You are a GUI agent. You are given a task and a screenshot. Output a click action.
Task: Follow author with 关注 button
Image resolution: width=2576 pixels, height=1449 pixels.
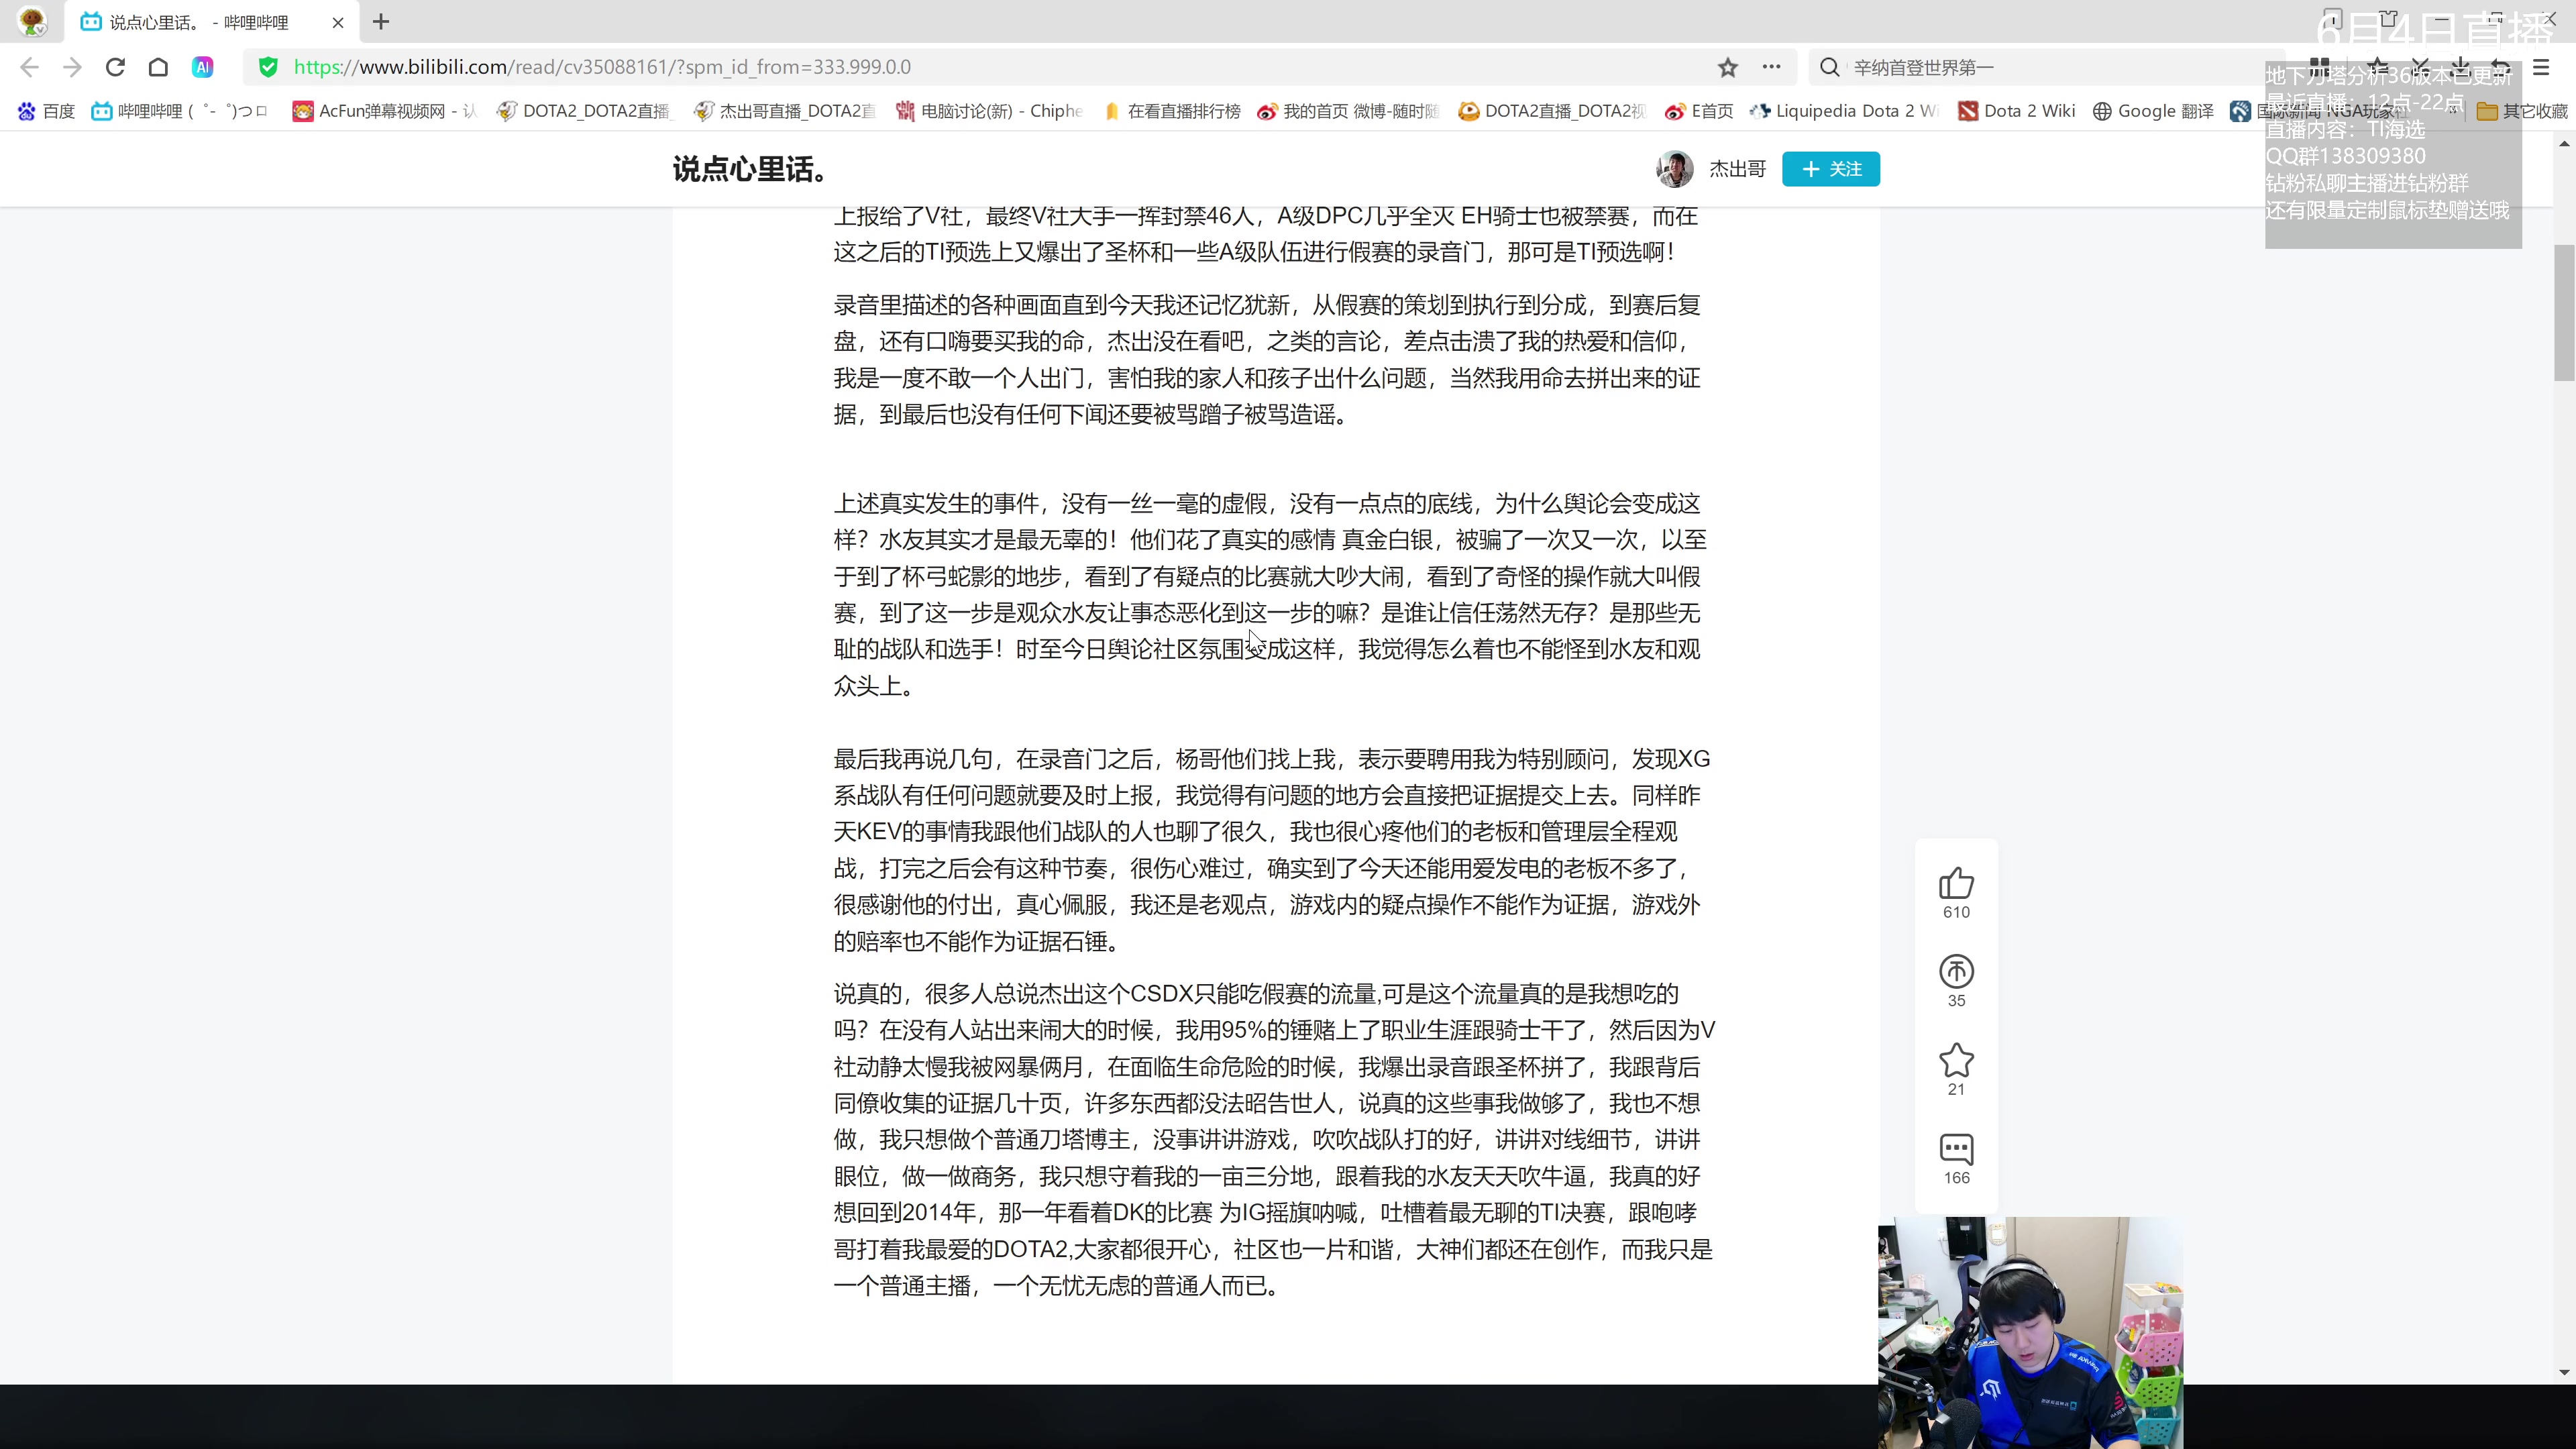coord(1830,169)
